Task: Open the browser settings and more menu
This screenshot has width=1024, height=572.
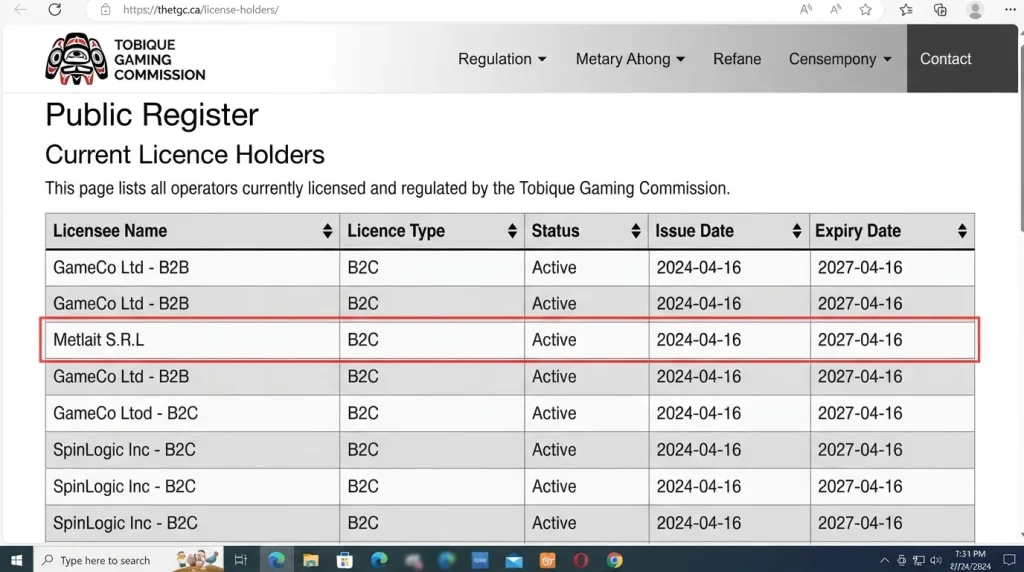Action: [1010, 9]
